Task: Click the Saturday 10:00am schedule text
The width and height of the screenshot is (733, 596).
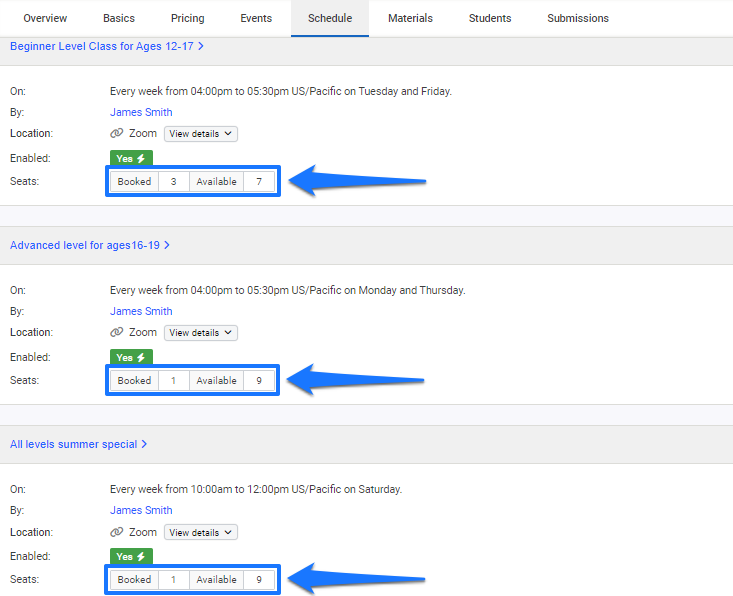Action: [x=256, y=489]
